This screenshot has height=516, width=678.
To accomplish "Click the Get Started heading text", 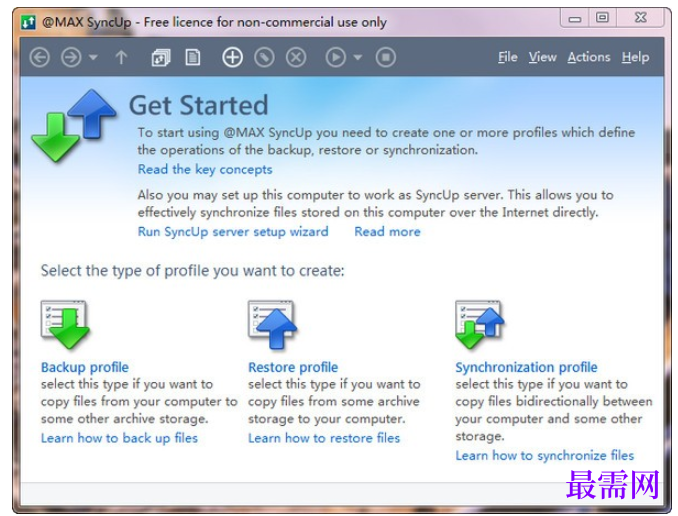I will click(199, 105).
